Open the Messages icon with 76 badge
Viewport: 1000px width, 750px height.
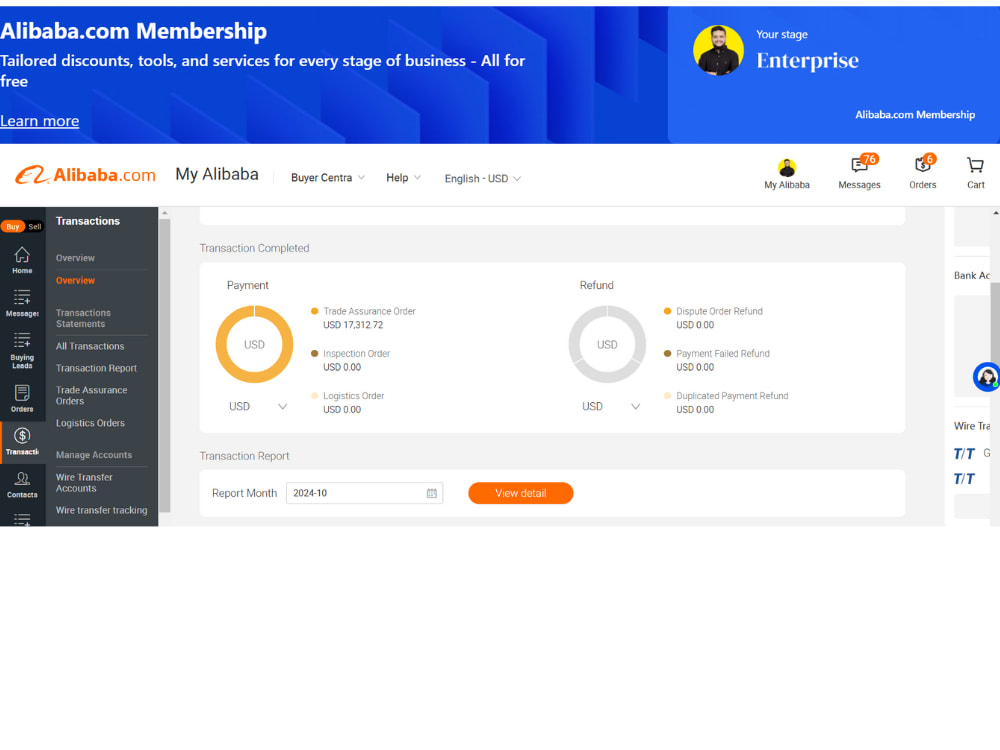click(x=859, y=172)
